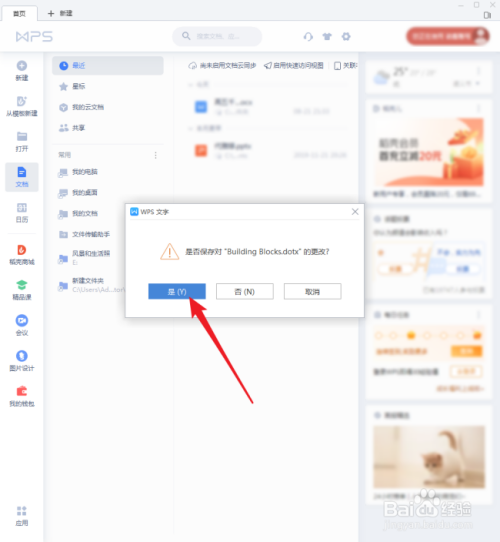This screenshot has height=542, width=500.
Task: Collapse the second file group chevron
Action: coord(190,128)
